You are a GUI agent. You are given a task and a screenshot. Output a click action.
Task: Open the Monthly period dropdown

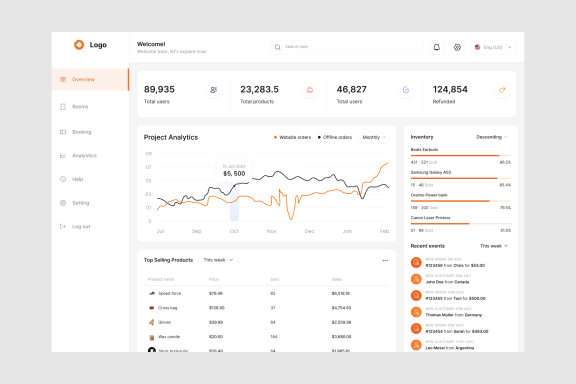tap(374, 137)
